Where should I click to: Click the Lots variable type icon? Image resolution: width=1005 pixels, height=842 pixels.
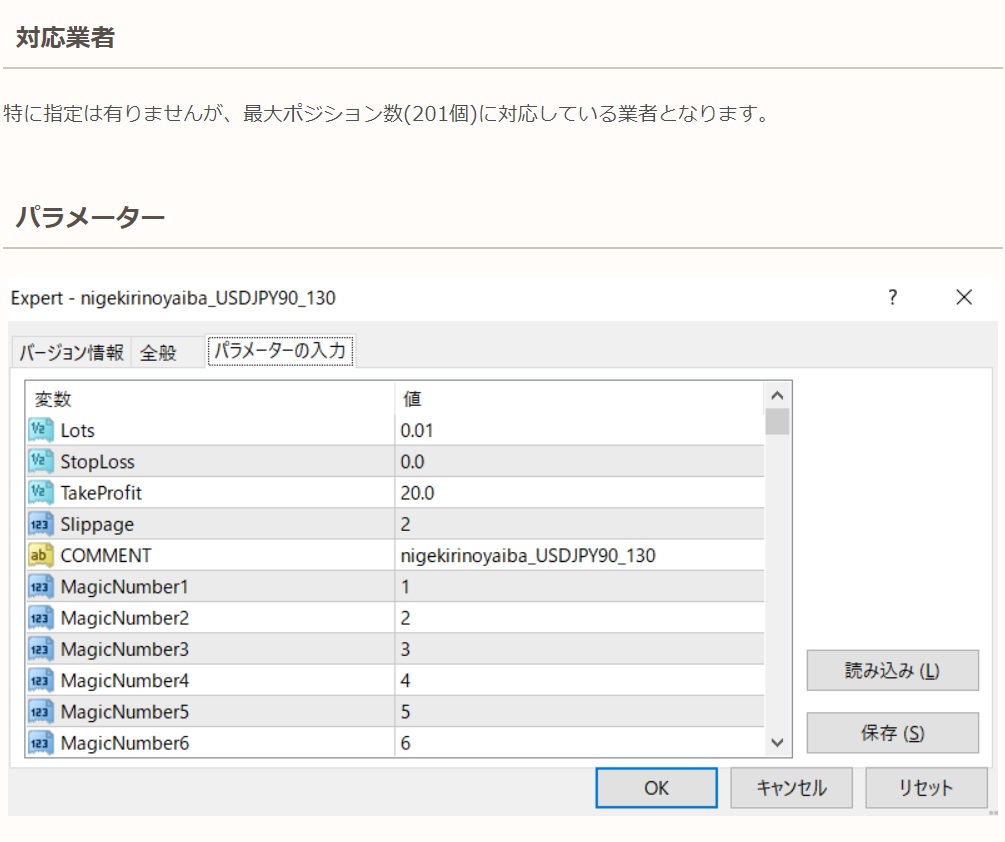tap(41, 430)
